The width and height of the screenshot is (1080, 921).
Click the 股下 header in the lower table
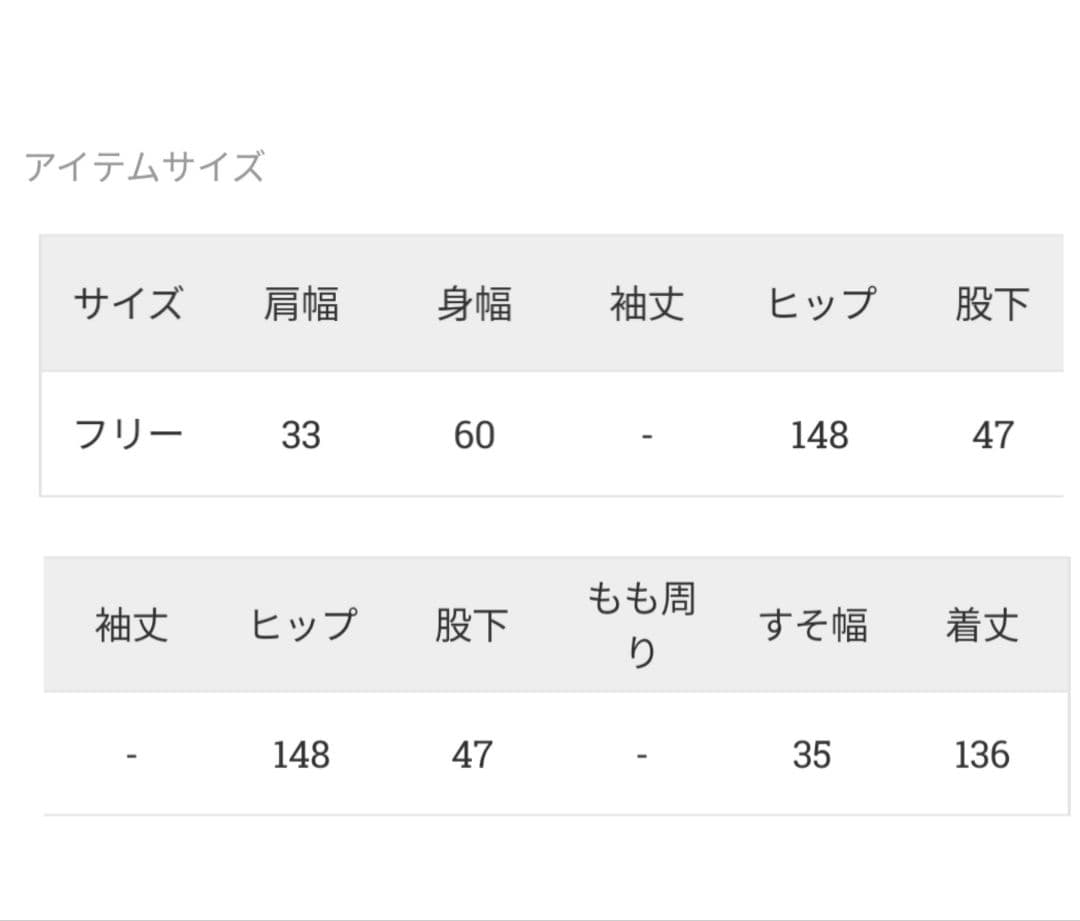point(471,625)
